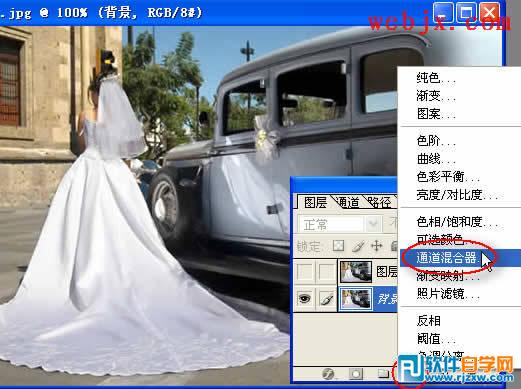Click the new layer group folder icon
The width and height of the screenshot is (521, 389).
[384, 373]
